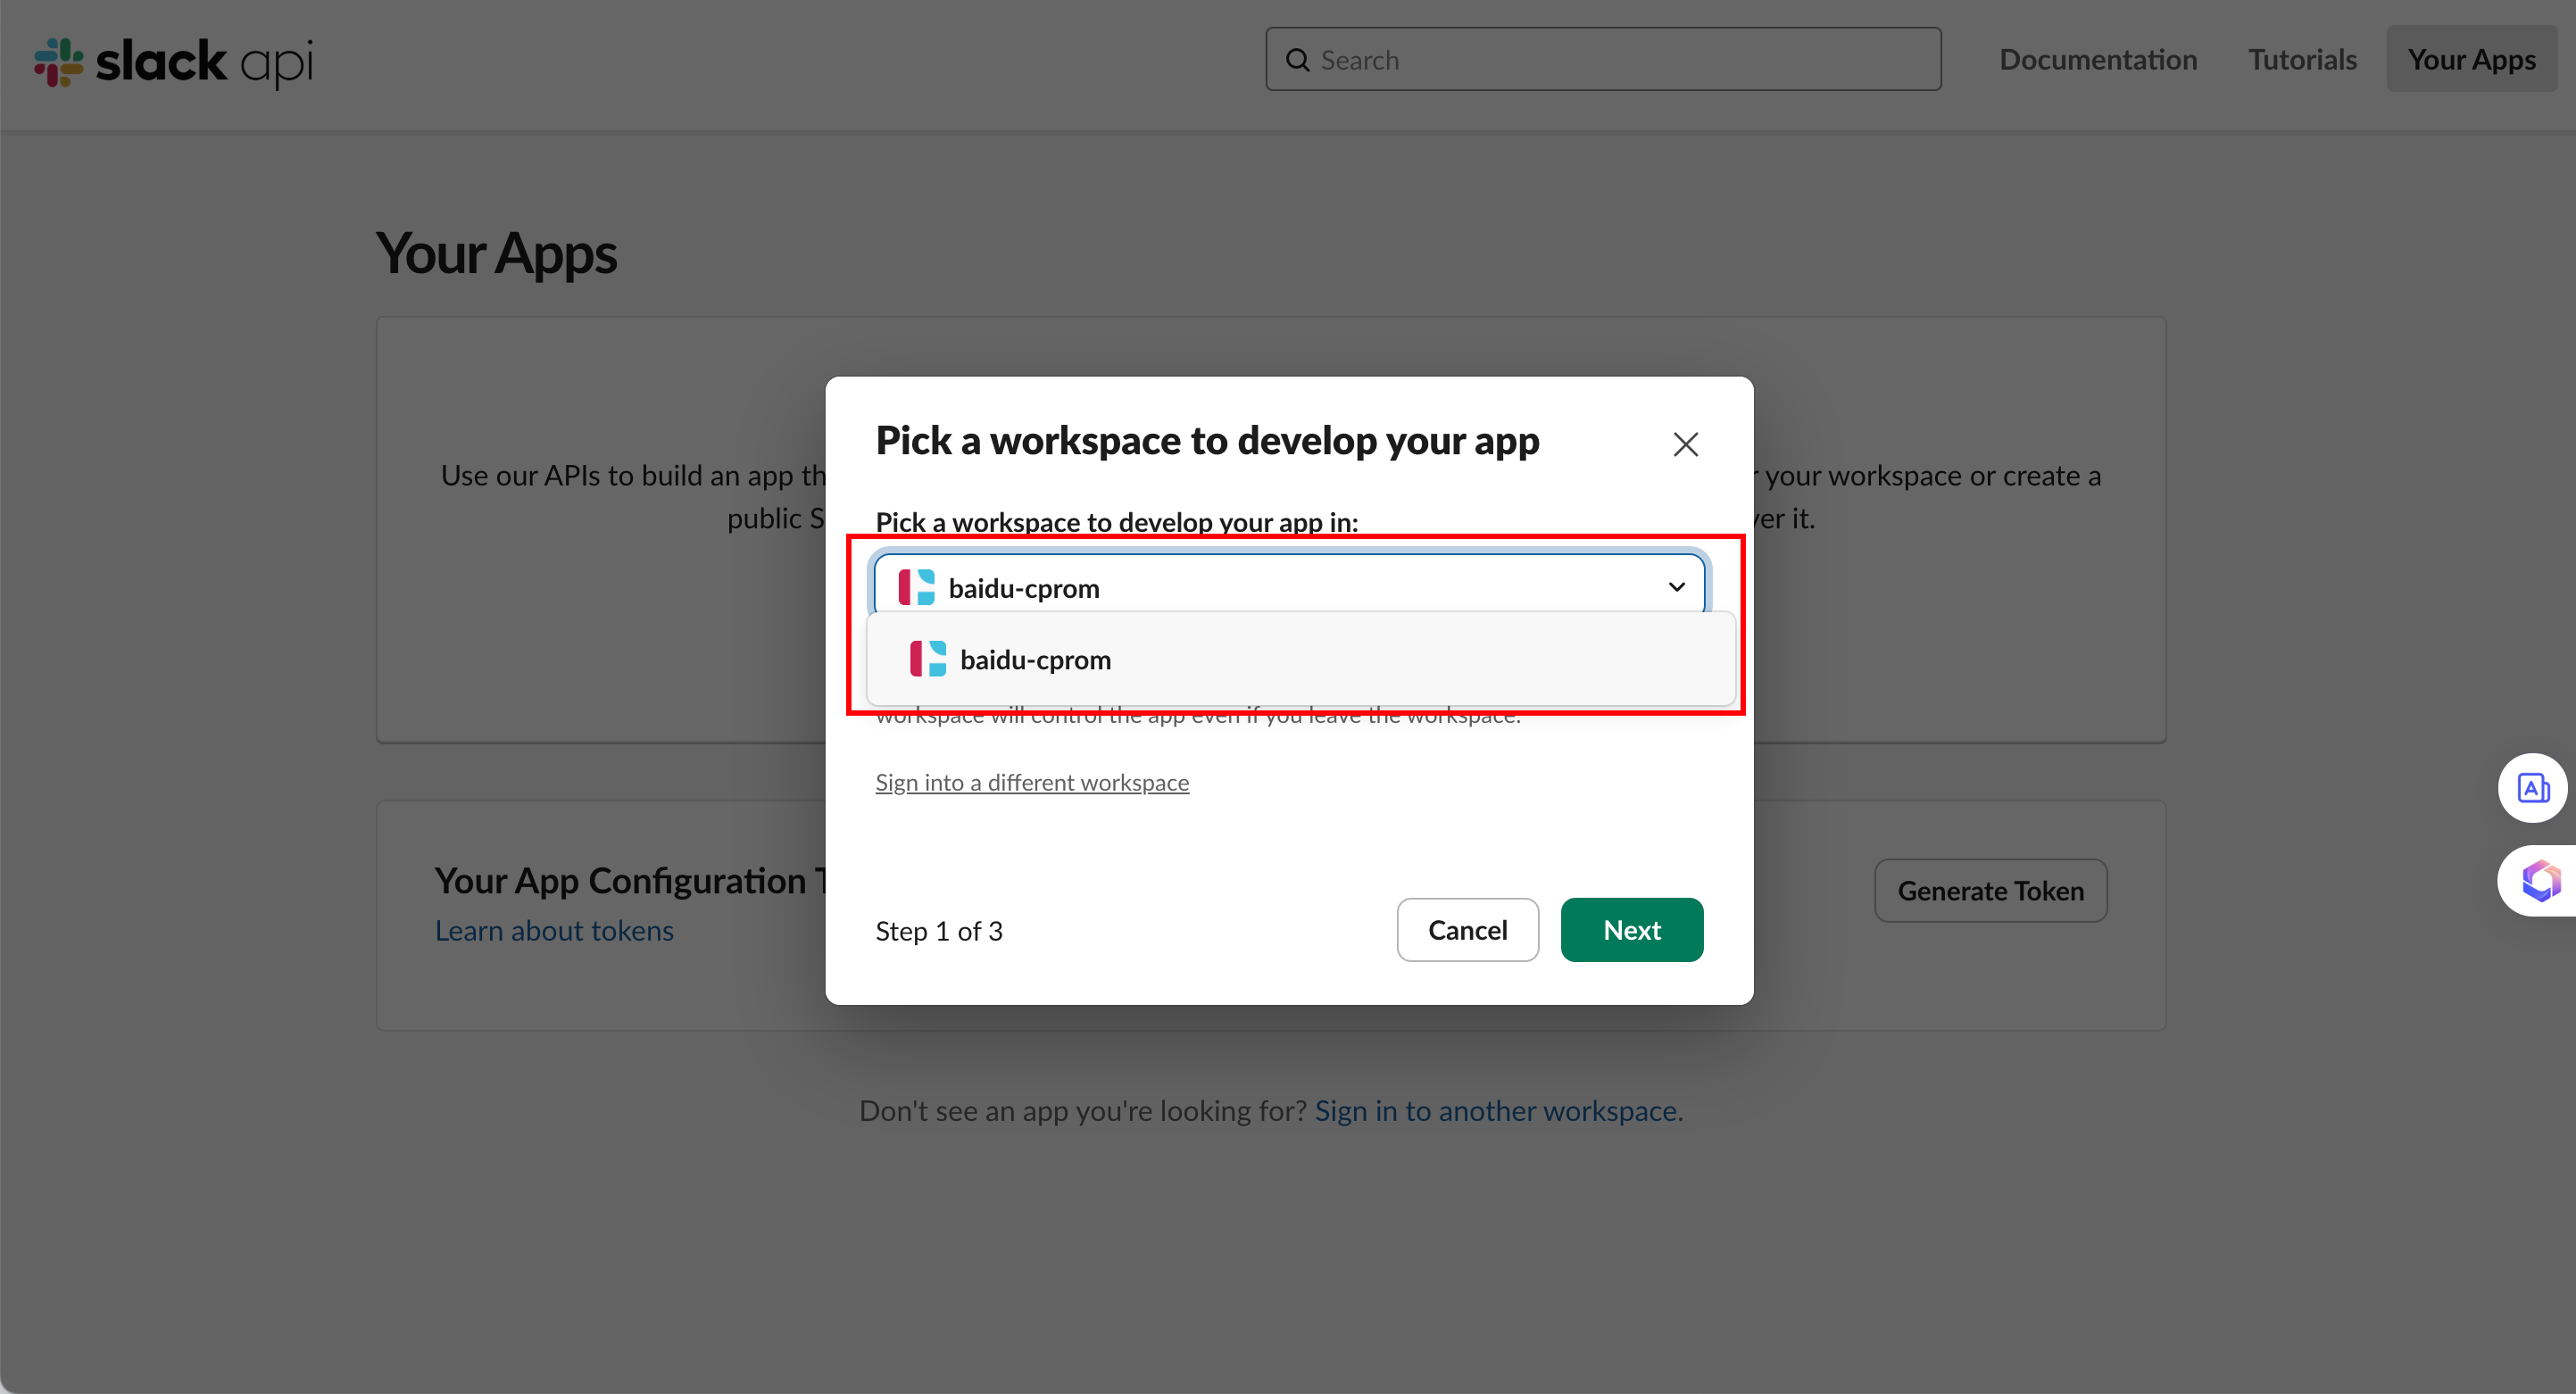The height and width of the screenshot is (1394, 2576).
Task: Click the Cancel button
Action: pos(1467,930)
